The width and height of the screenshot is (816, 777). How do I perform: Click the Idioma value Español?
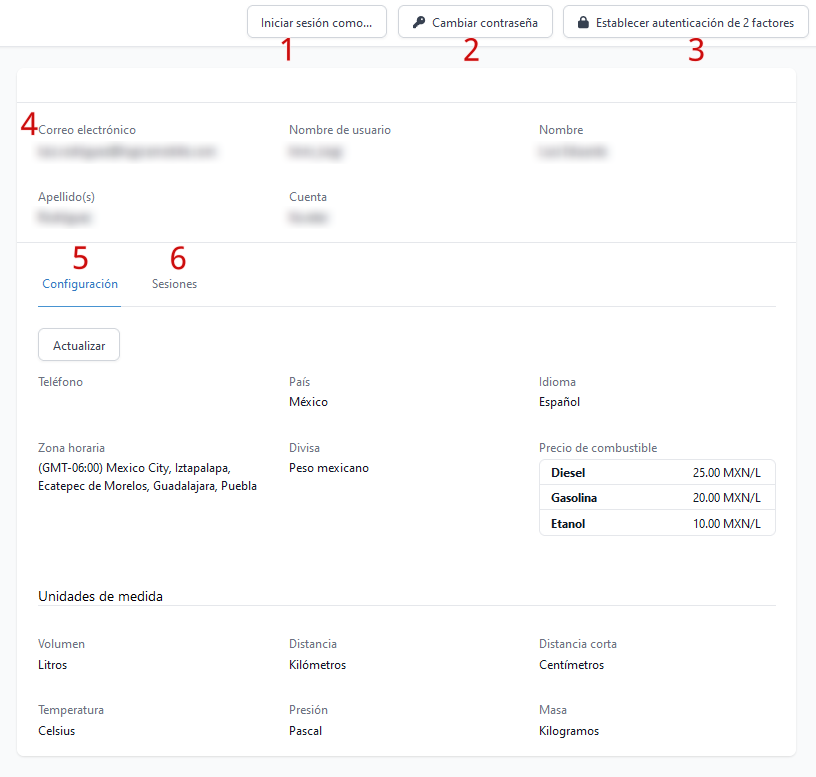(x=559, y=402)
